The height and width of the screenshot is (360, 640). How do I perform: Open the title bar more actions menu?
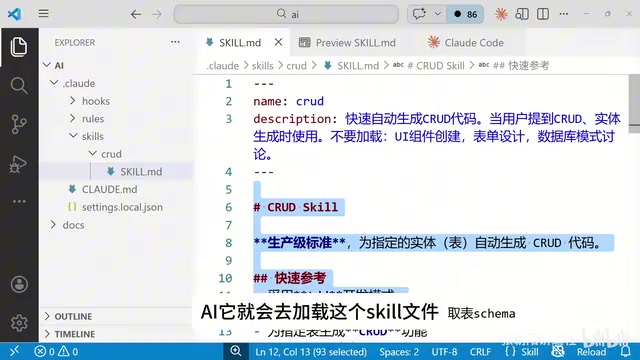[x=564, y=14]
